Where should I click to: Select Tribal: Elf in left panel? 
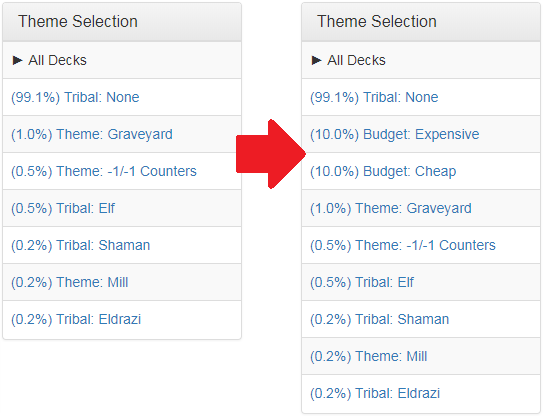[63, 208]
